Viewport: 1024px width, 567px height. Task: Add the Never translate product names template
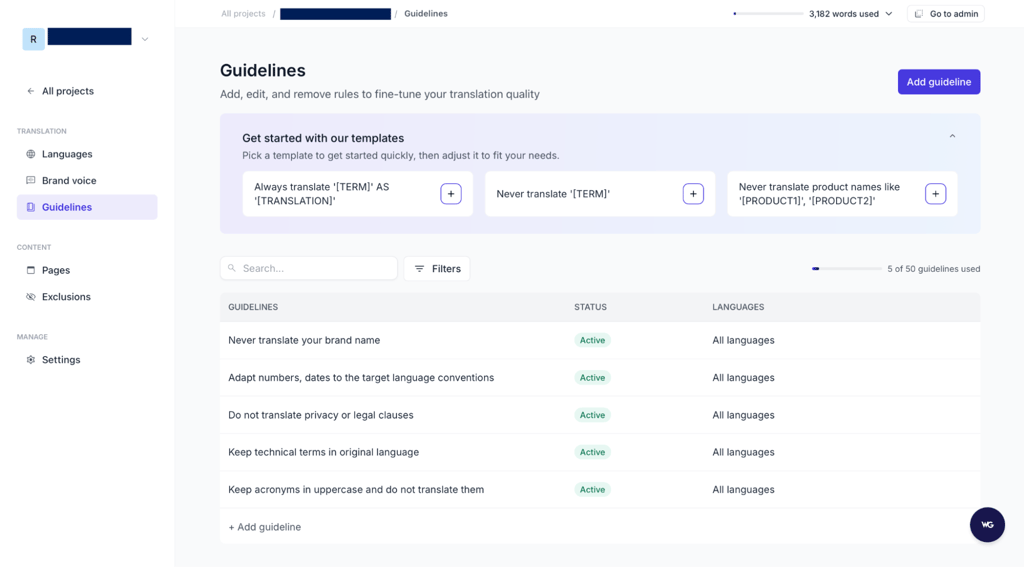tap(935, 194)
